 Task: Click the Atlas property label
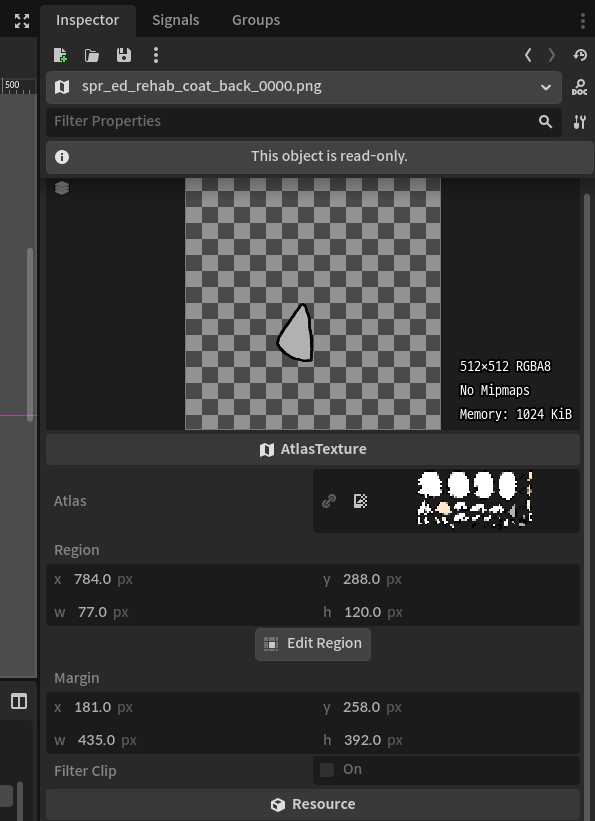pyautogui.click(x=70, y=501)
